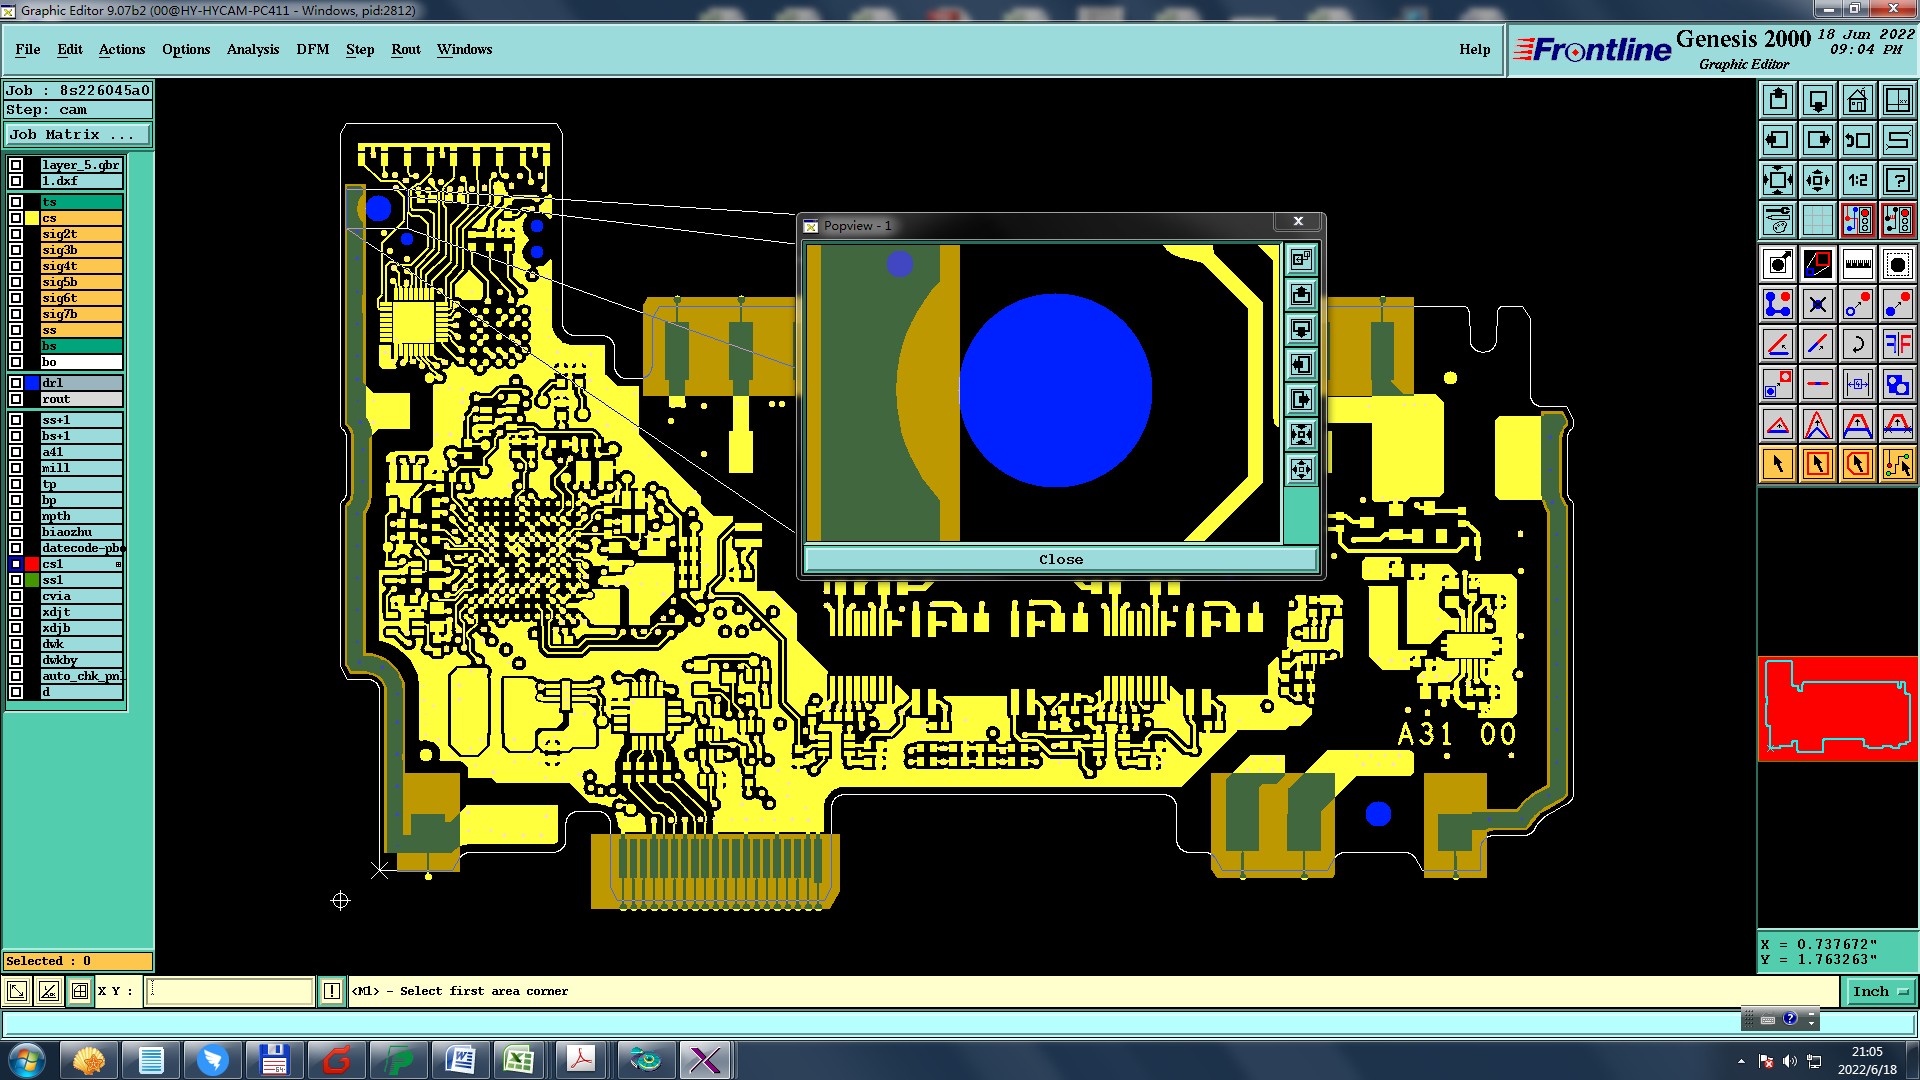Click the blue color swatch of drl layer
The image size is (1920, 1080).
click(32, 383)
